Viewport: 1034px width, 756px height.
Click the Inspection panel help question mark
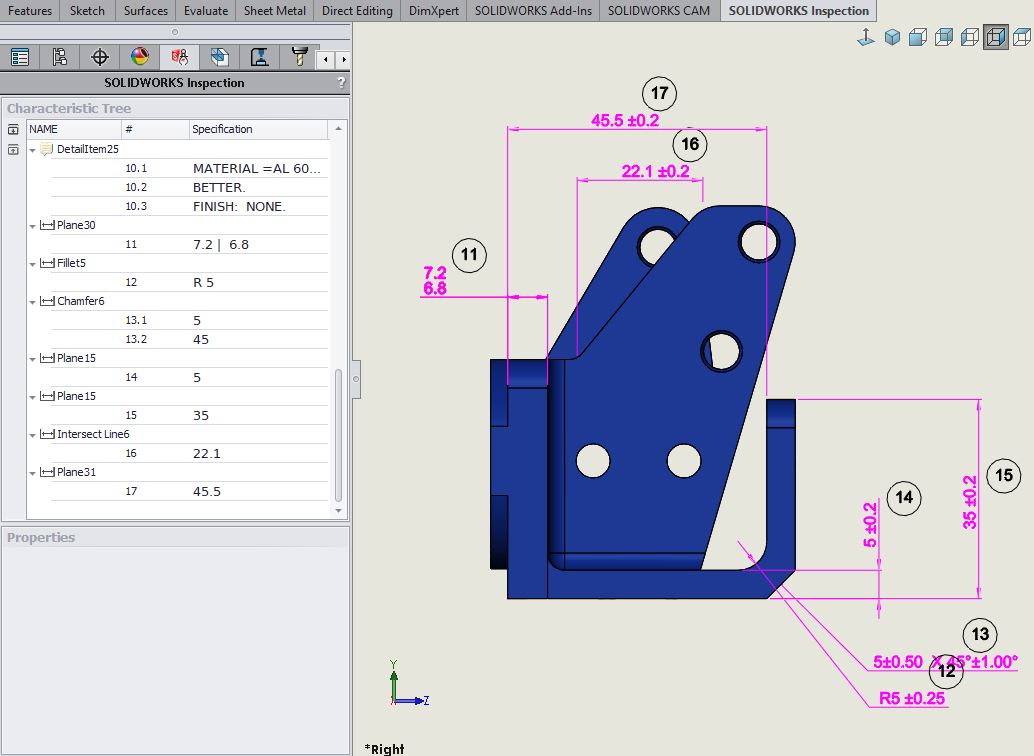pyautogui.click(x=341, y=82)
